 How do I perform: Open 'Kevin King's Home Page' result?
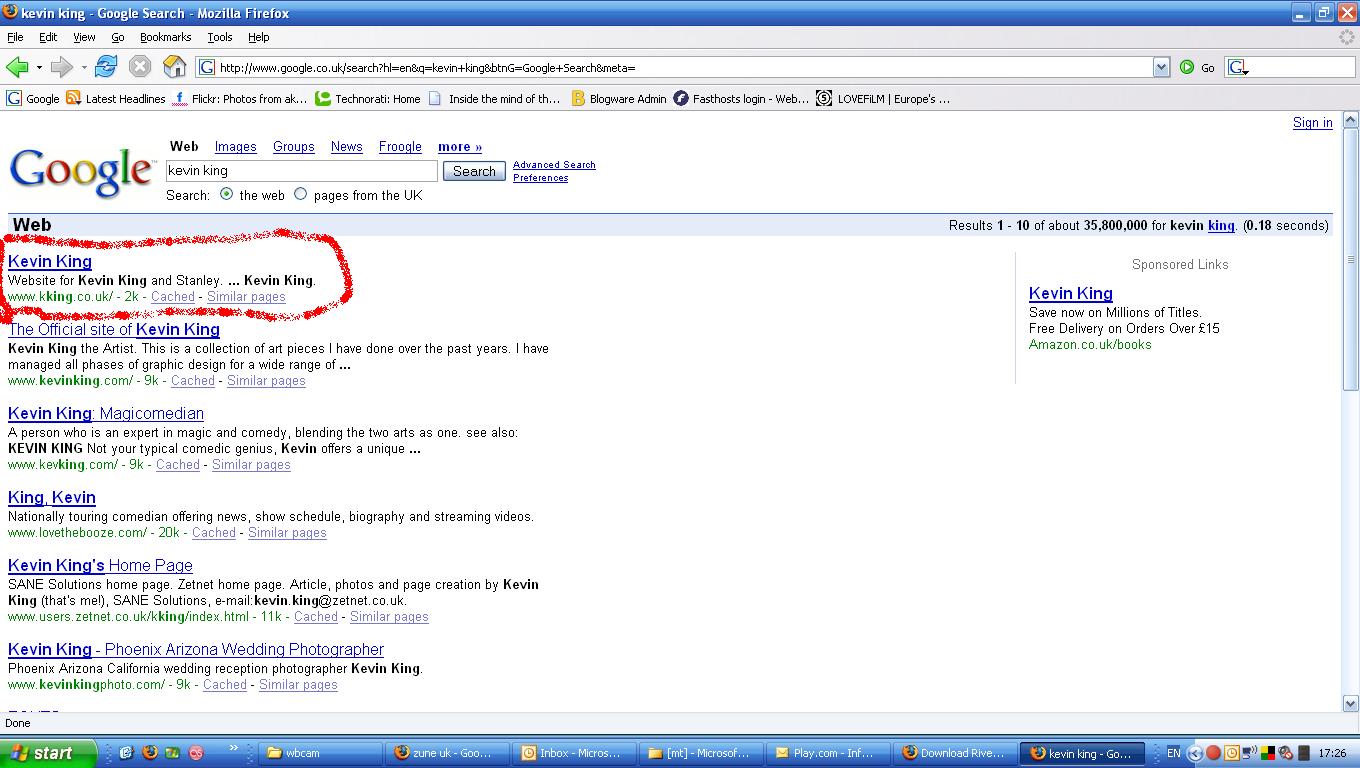(x=100, y=566)
